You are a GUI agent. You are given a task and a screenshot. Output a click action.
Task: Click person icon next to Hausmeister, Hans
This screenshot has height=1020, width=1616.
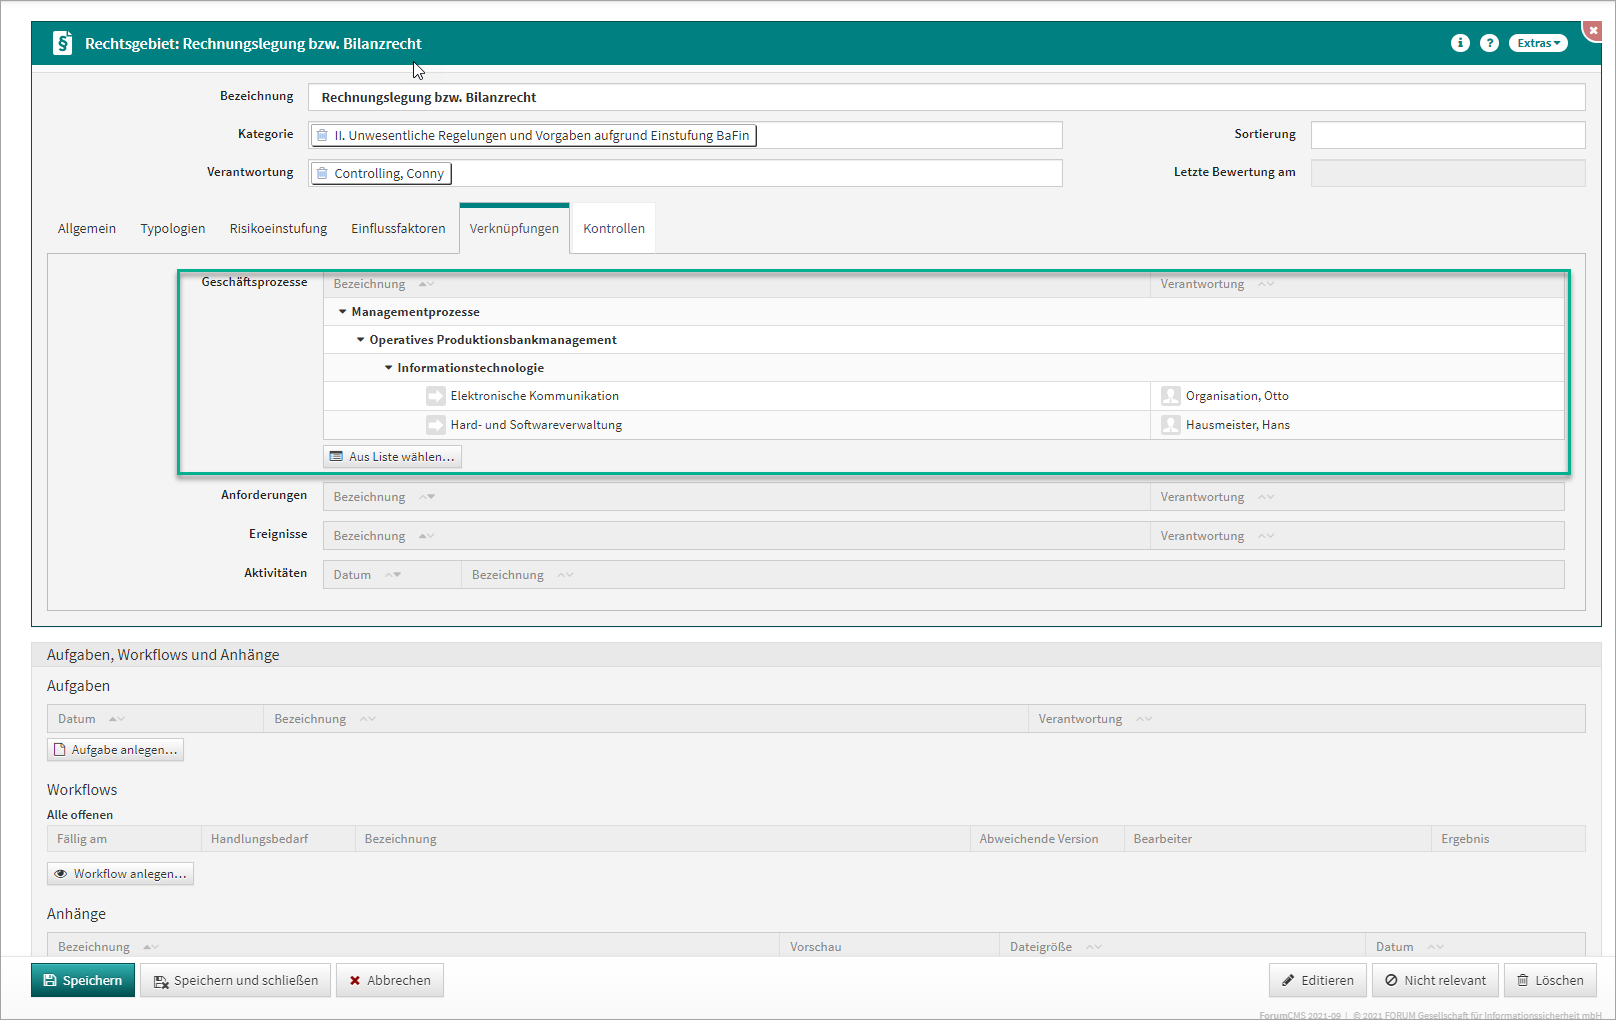pos(1170,425)
